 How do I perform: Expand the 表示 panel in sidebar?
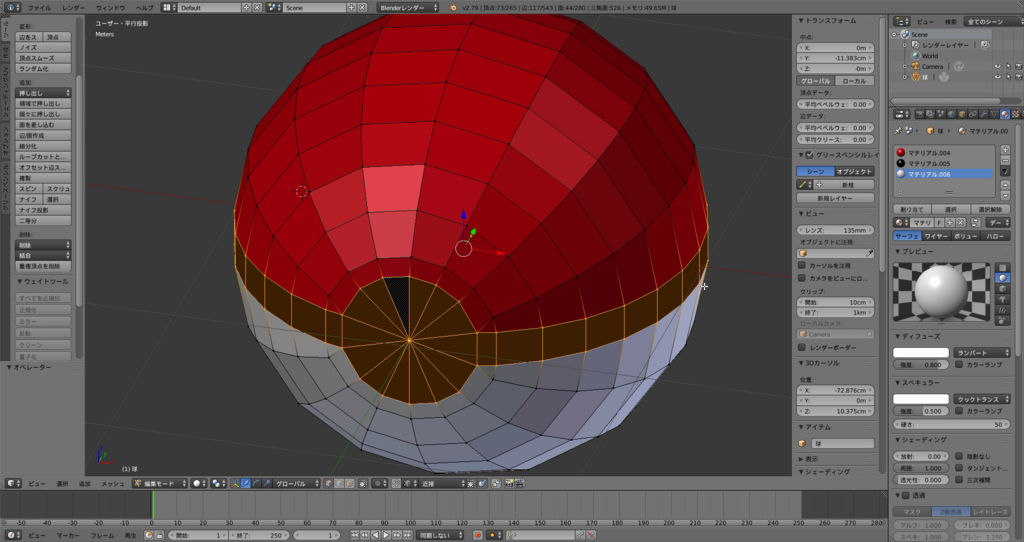pos(810,458)
